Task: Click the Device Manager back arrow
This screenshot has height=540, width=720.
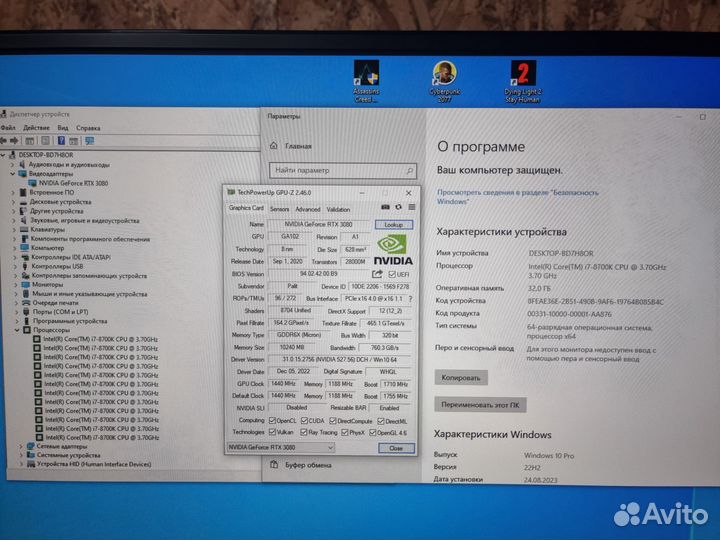Action: click(x=4, y=141)
